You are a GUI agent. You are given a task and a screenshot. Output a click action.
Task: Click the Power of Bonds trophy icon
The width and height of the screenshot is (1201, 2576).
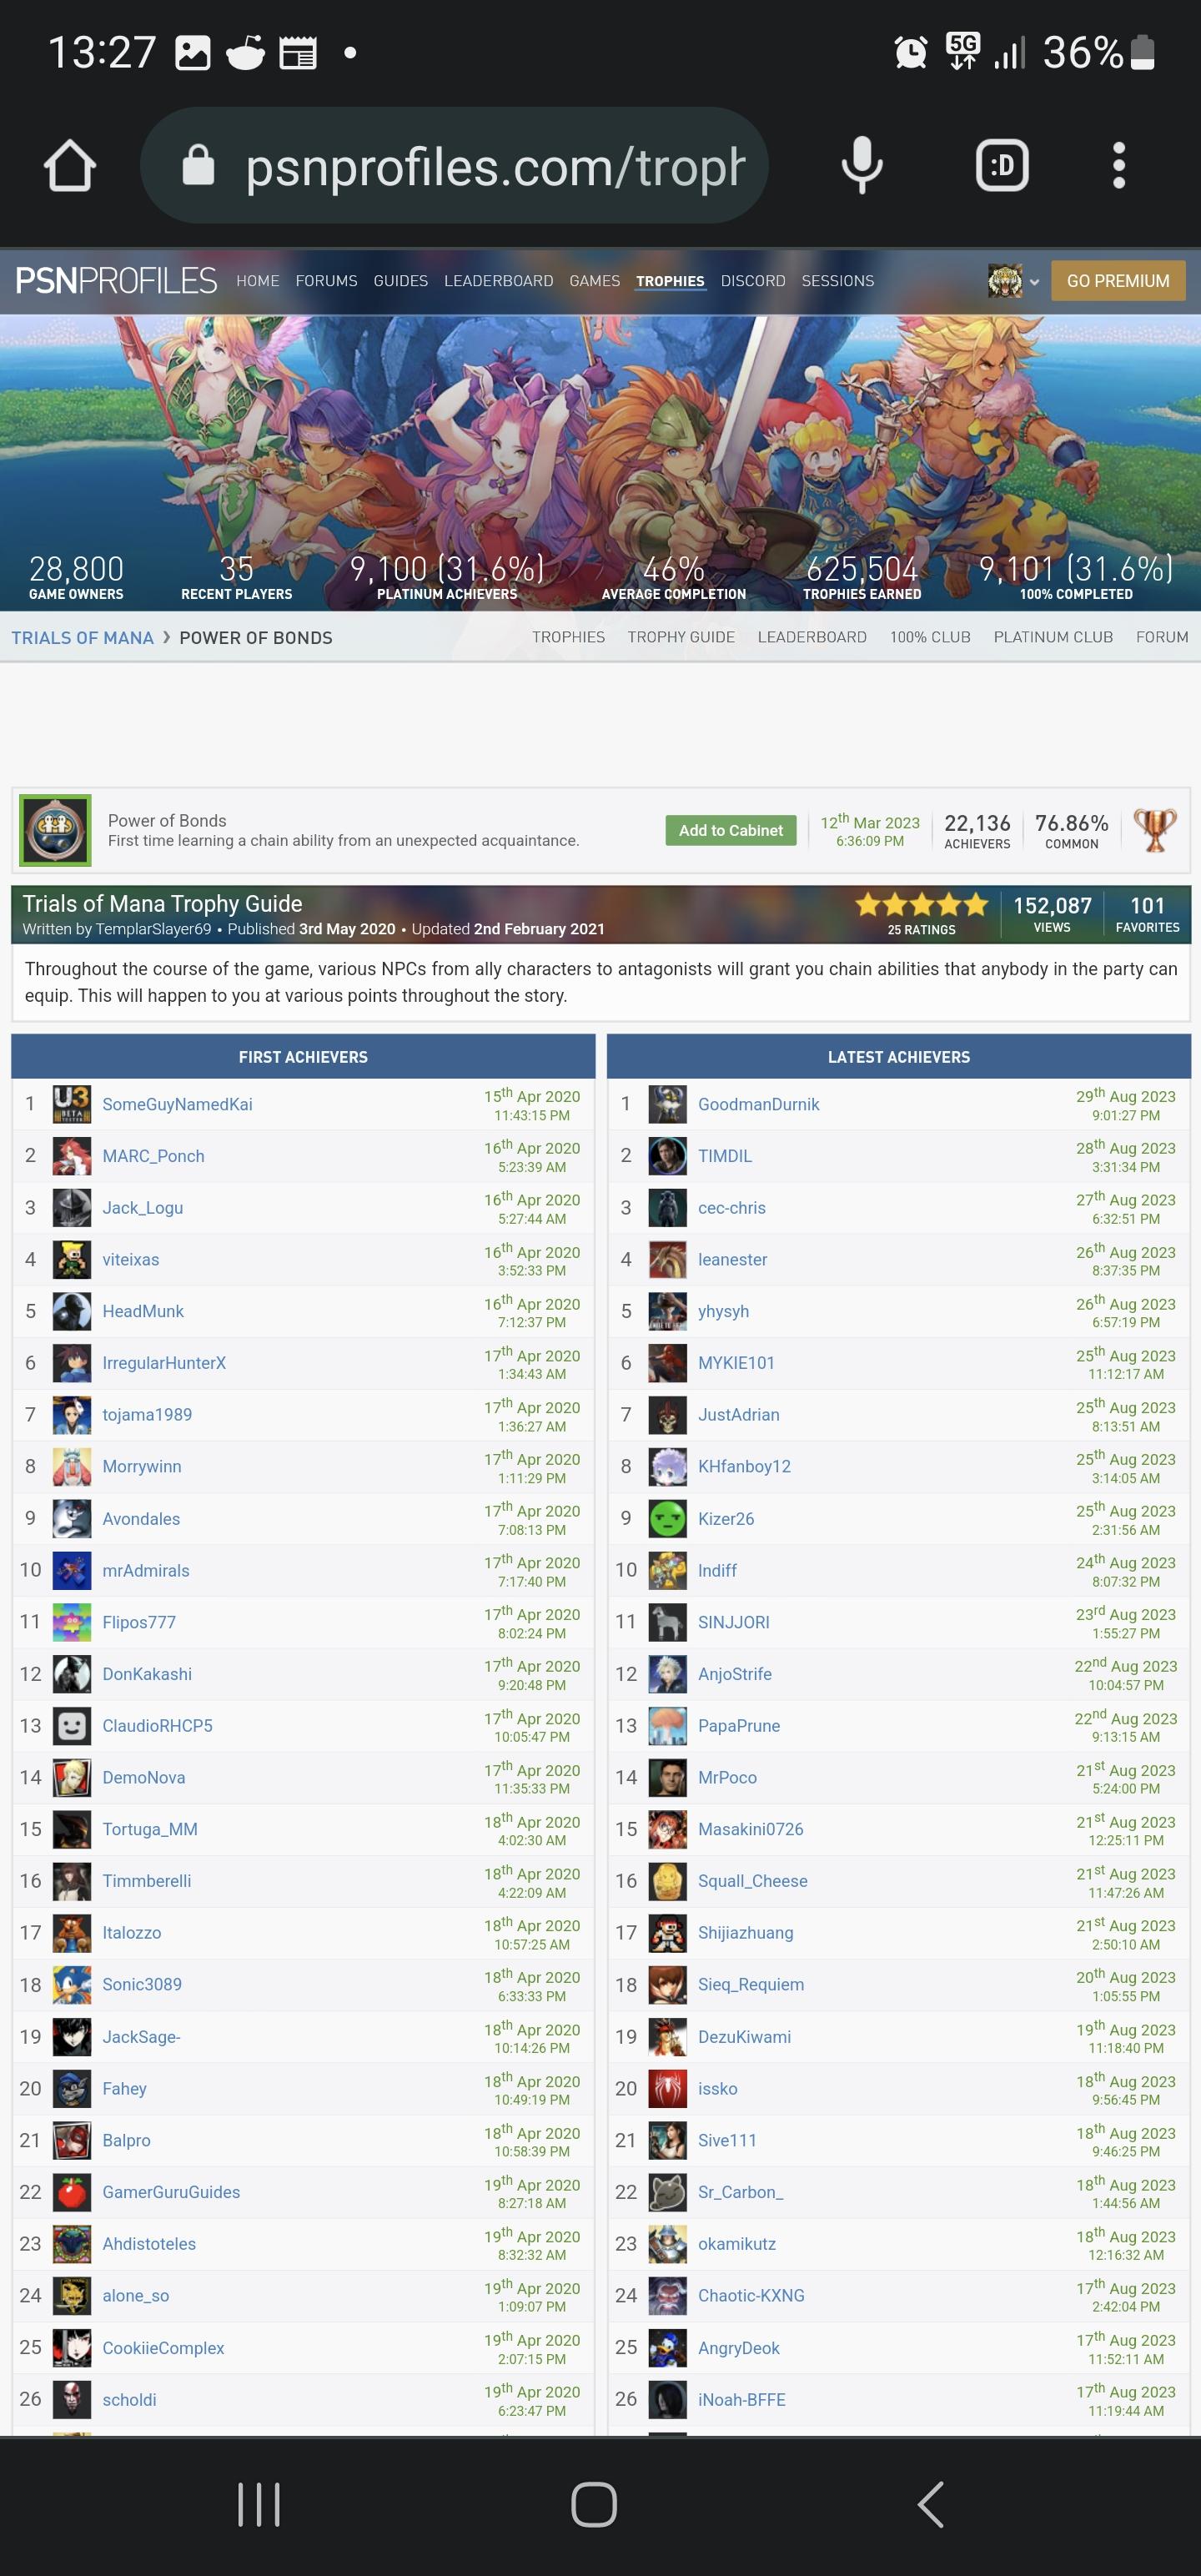click(x=56, y=830)
